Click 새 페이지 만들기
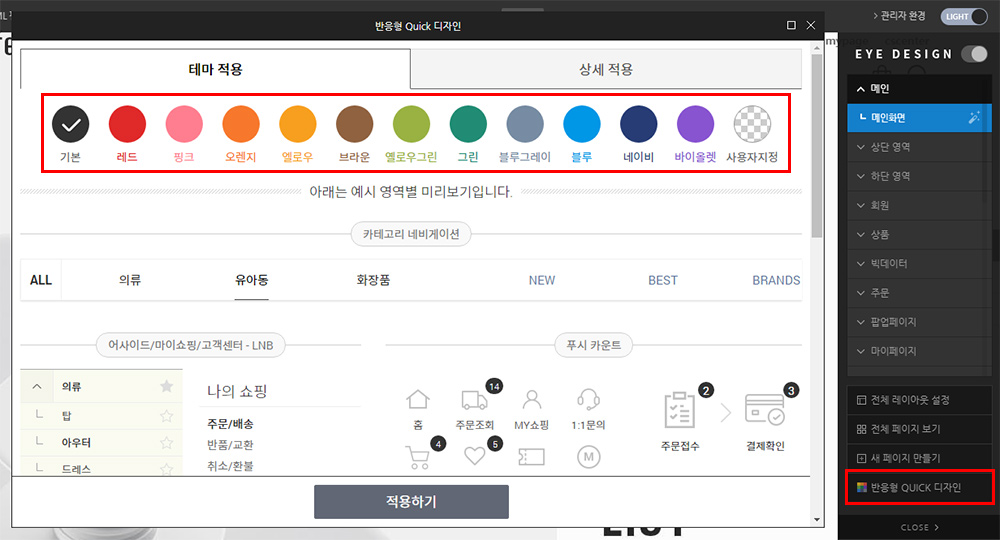Screen dimensions: 1000x540 pos(919,458)
